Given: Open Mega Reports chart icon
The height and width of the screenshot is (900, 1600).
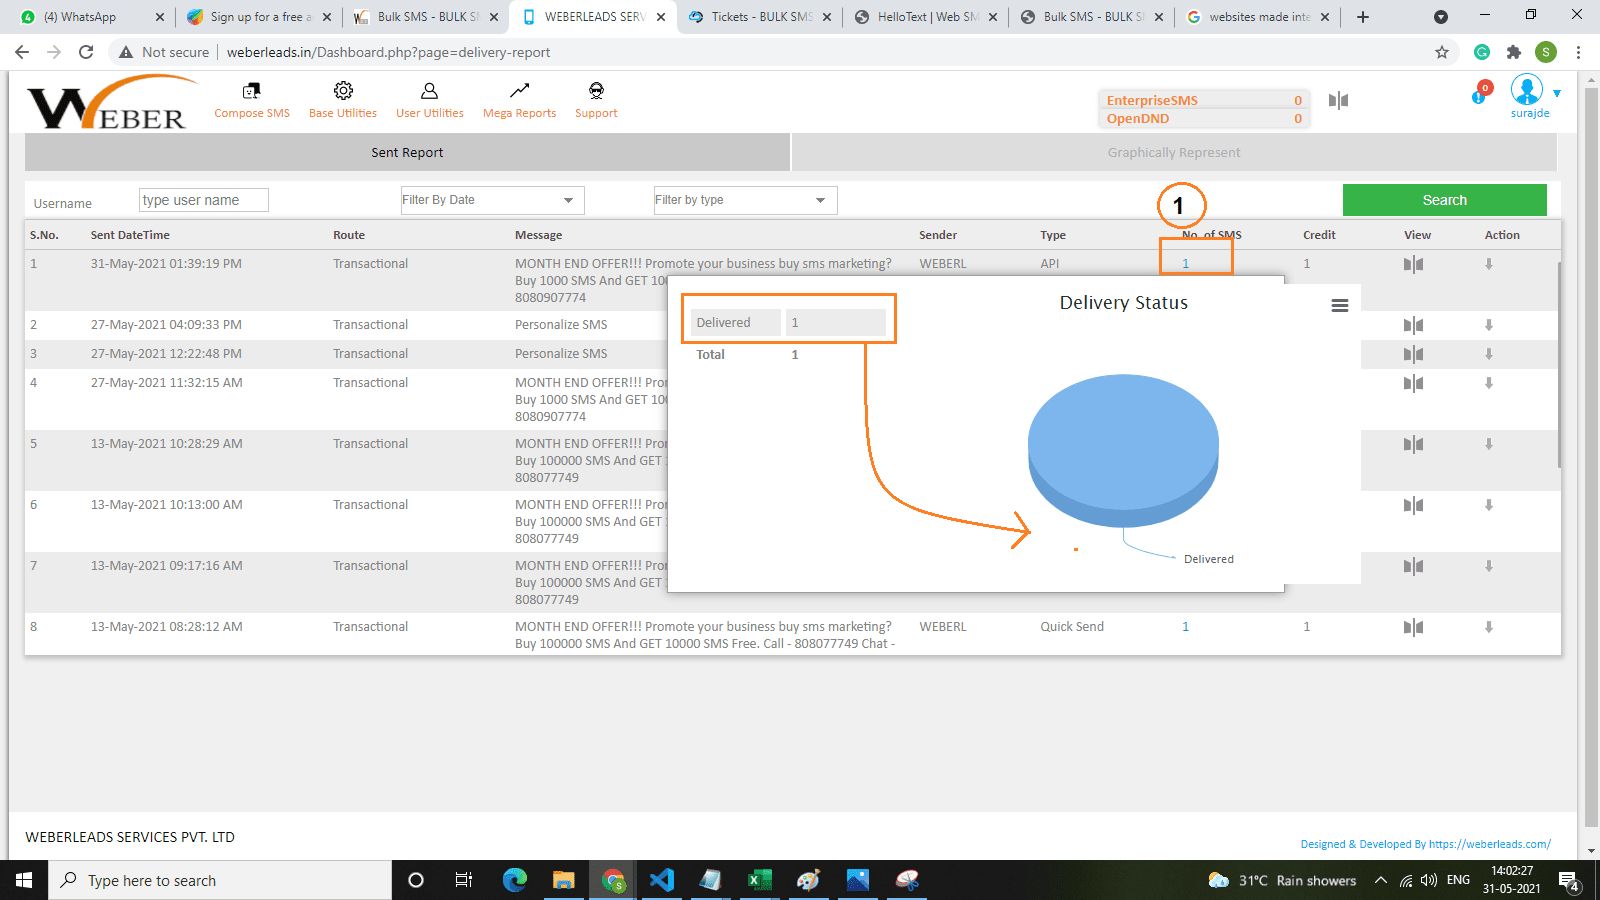Looking at the screenshot, I should (519, 92).
